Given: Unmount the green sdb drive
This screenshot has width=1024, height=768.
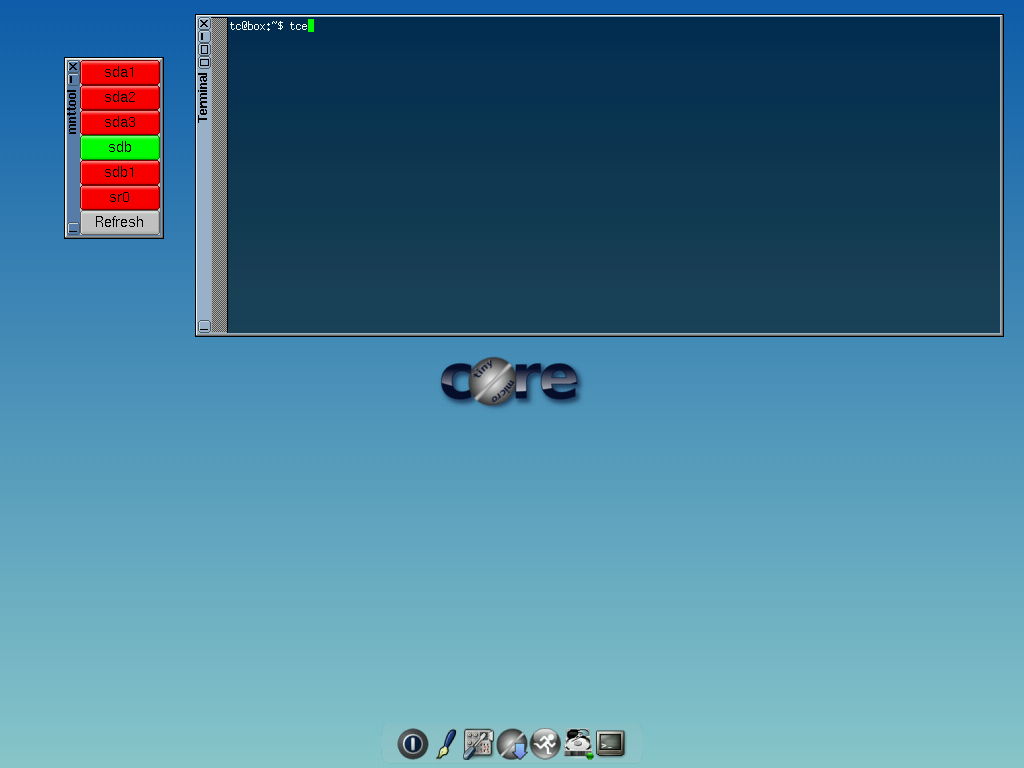Looking at the screenshot, I should tap(120, 148).
